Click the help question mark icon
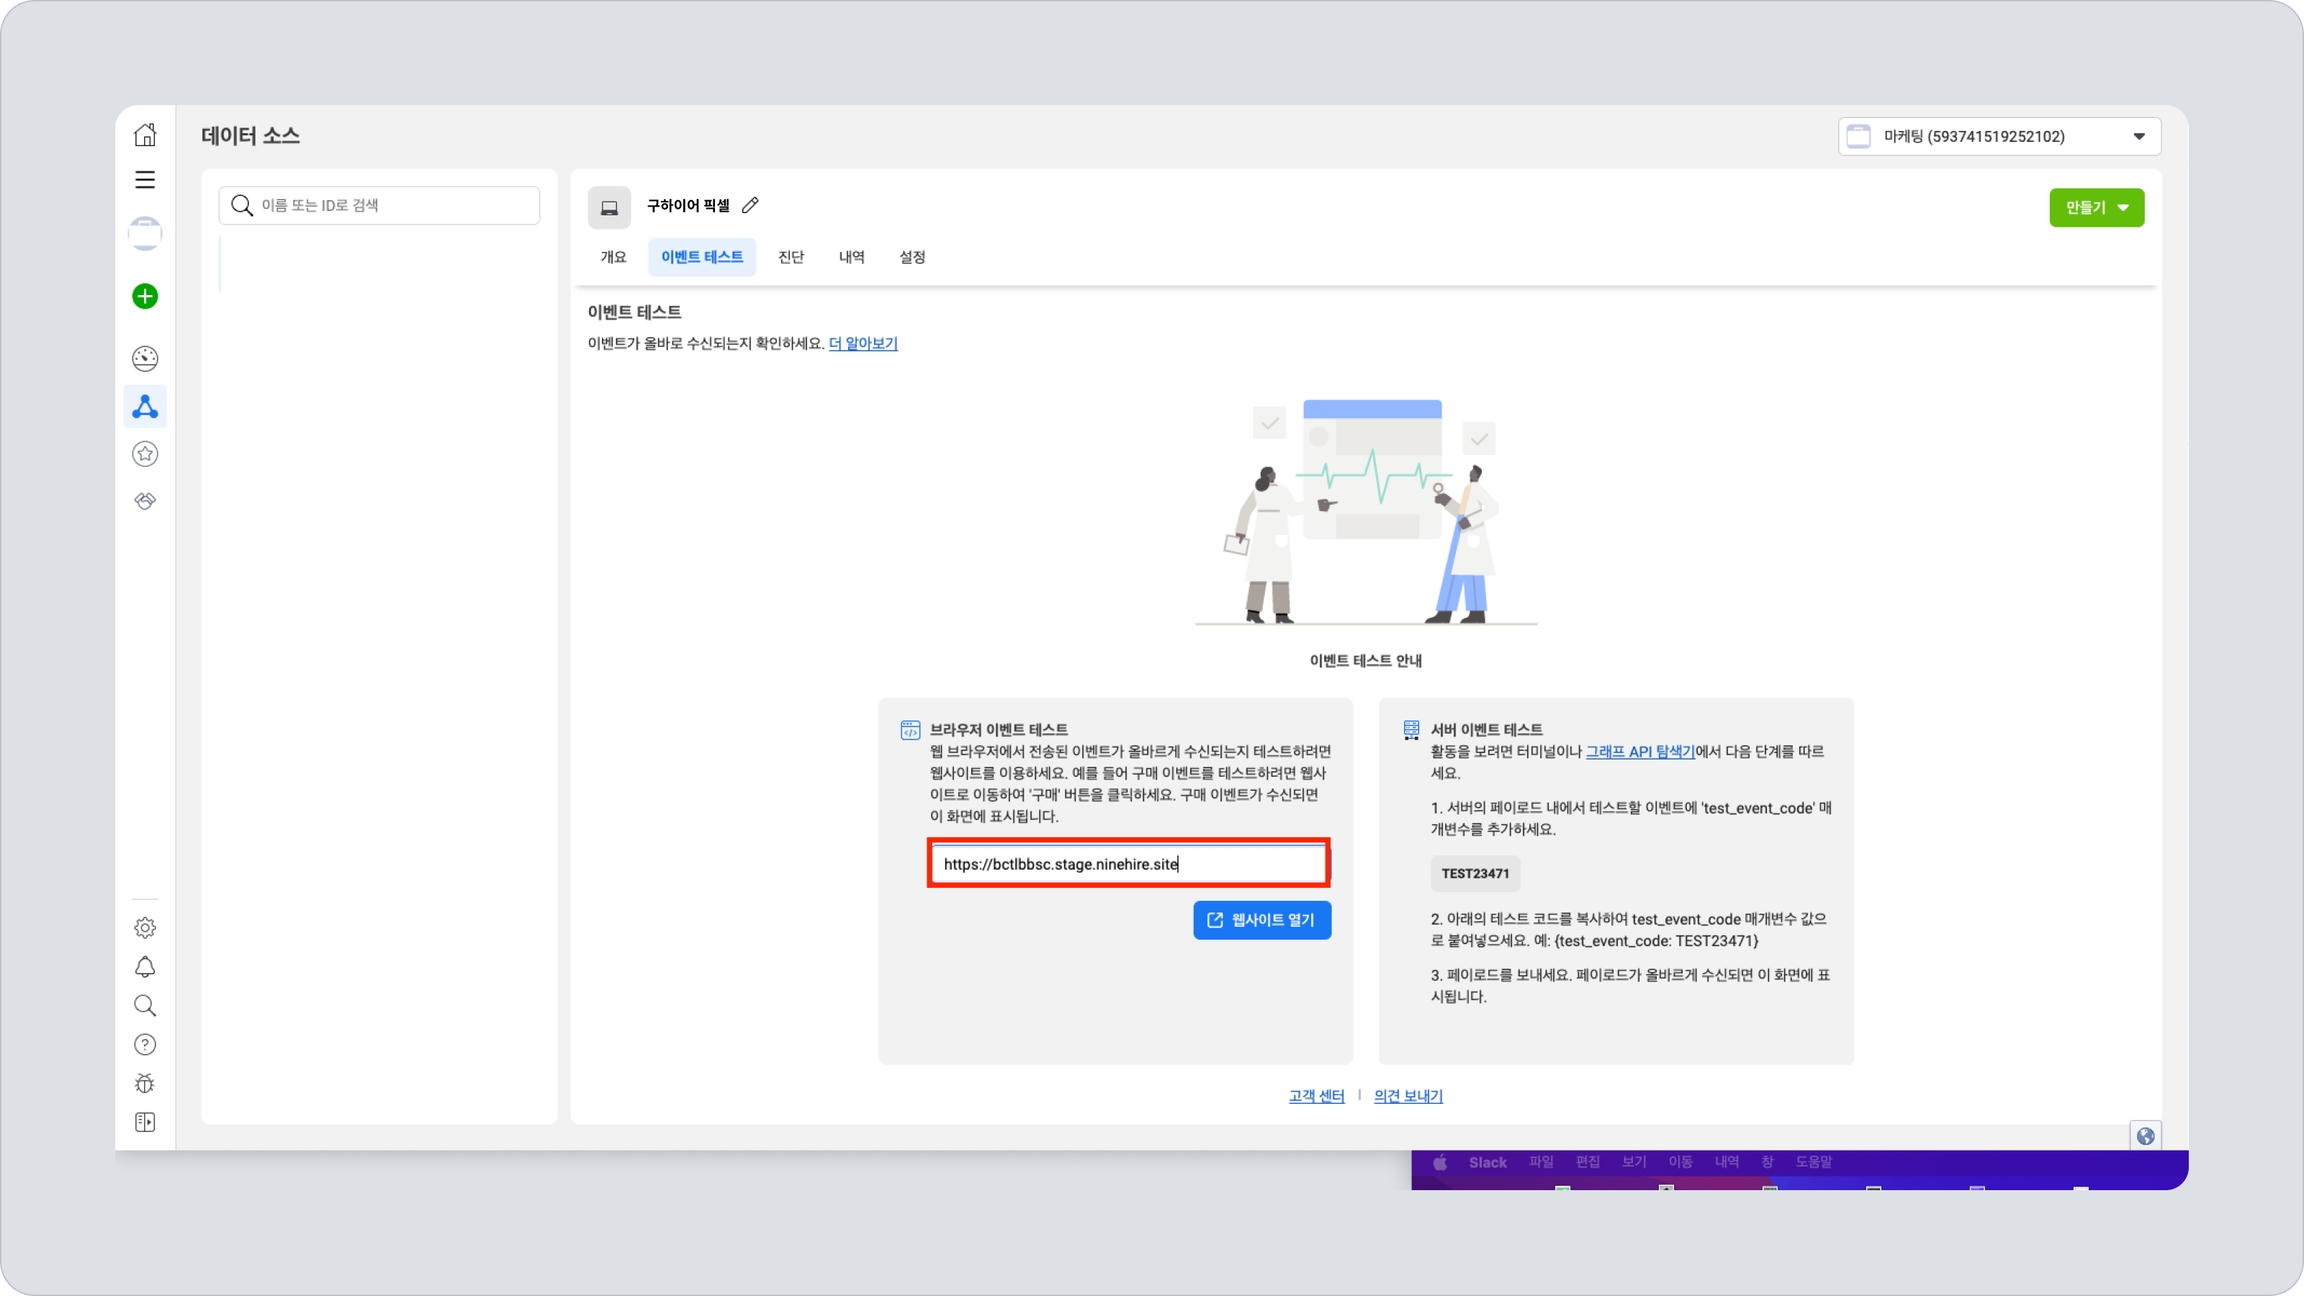 145,1044
